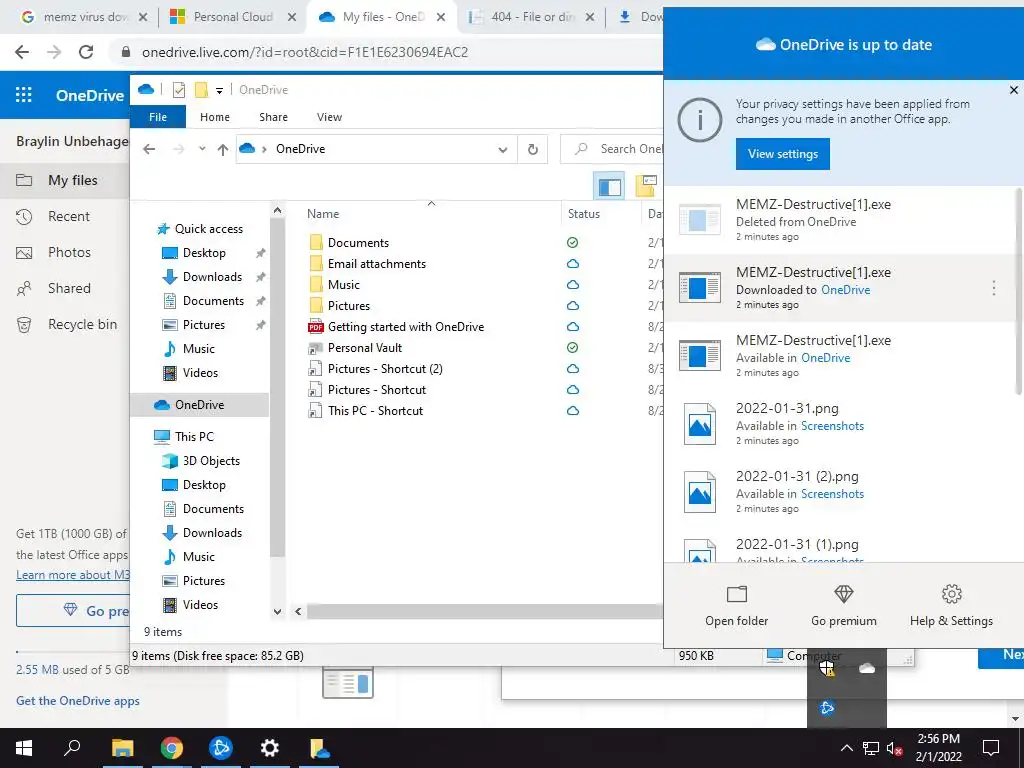Image resolution: width=1024 pixels, height=768 pixels.
Task: Open the Windows notification center icon
Action: pos(991,748)
